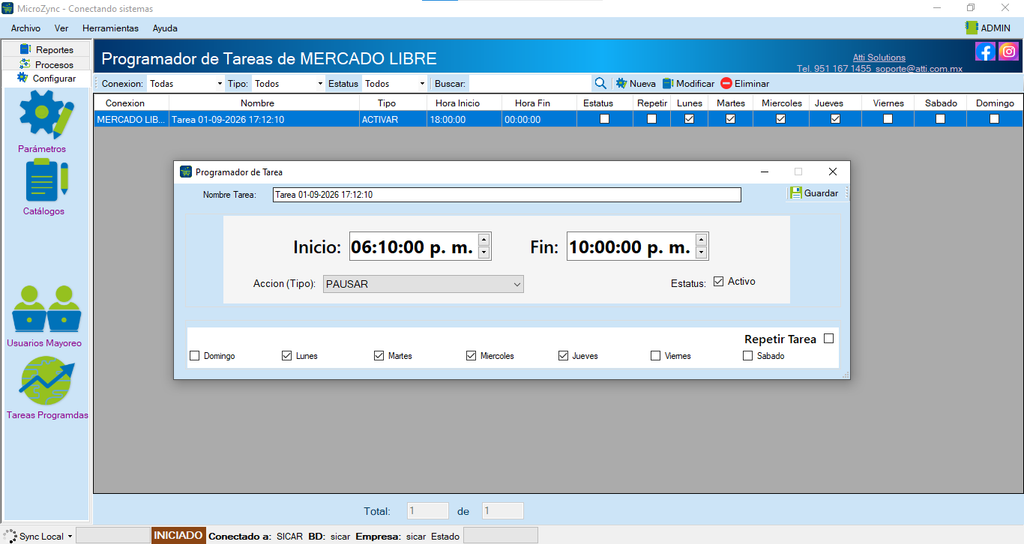
Task: Check Viernes in the dialog
Action: click(x=655, y=356)
